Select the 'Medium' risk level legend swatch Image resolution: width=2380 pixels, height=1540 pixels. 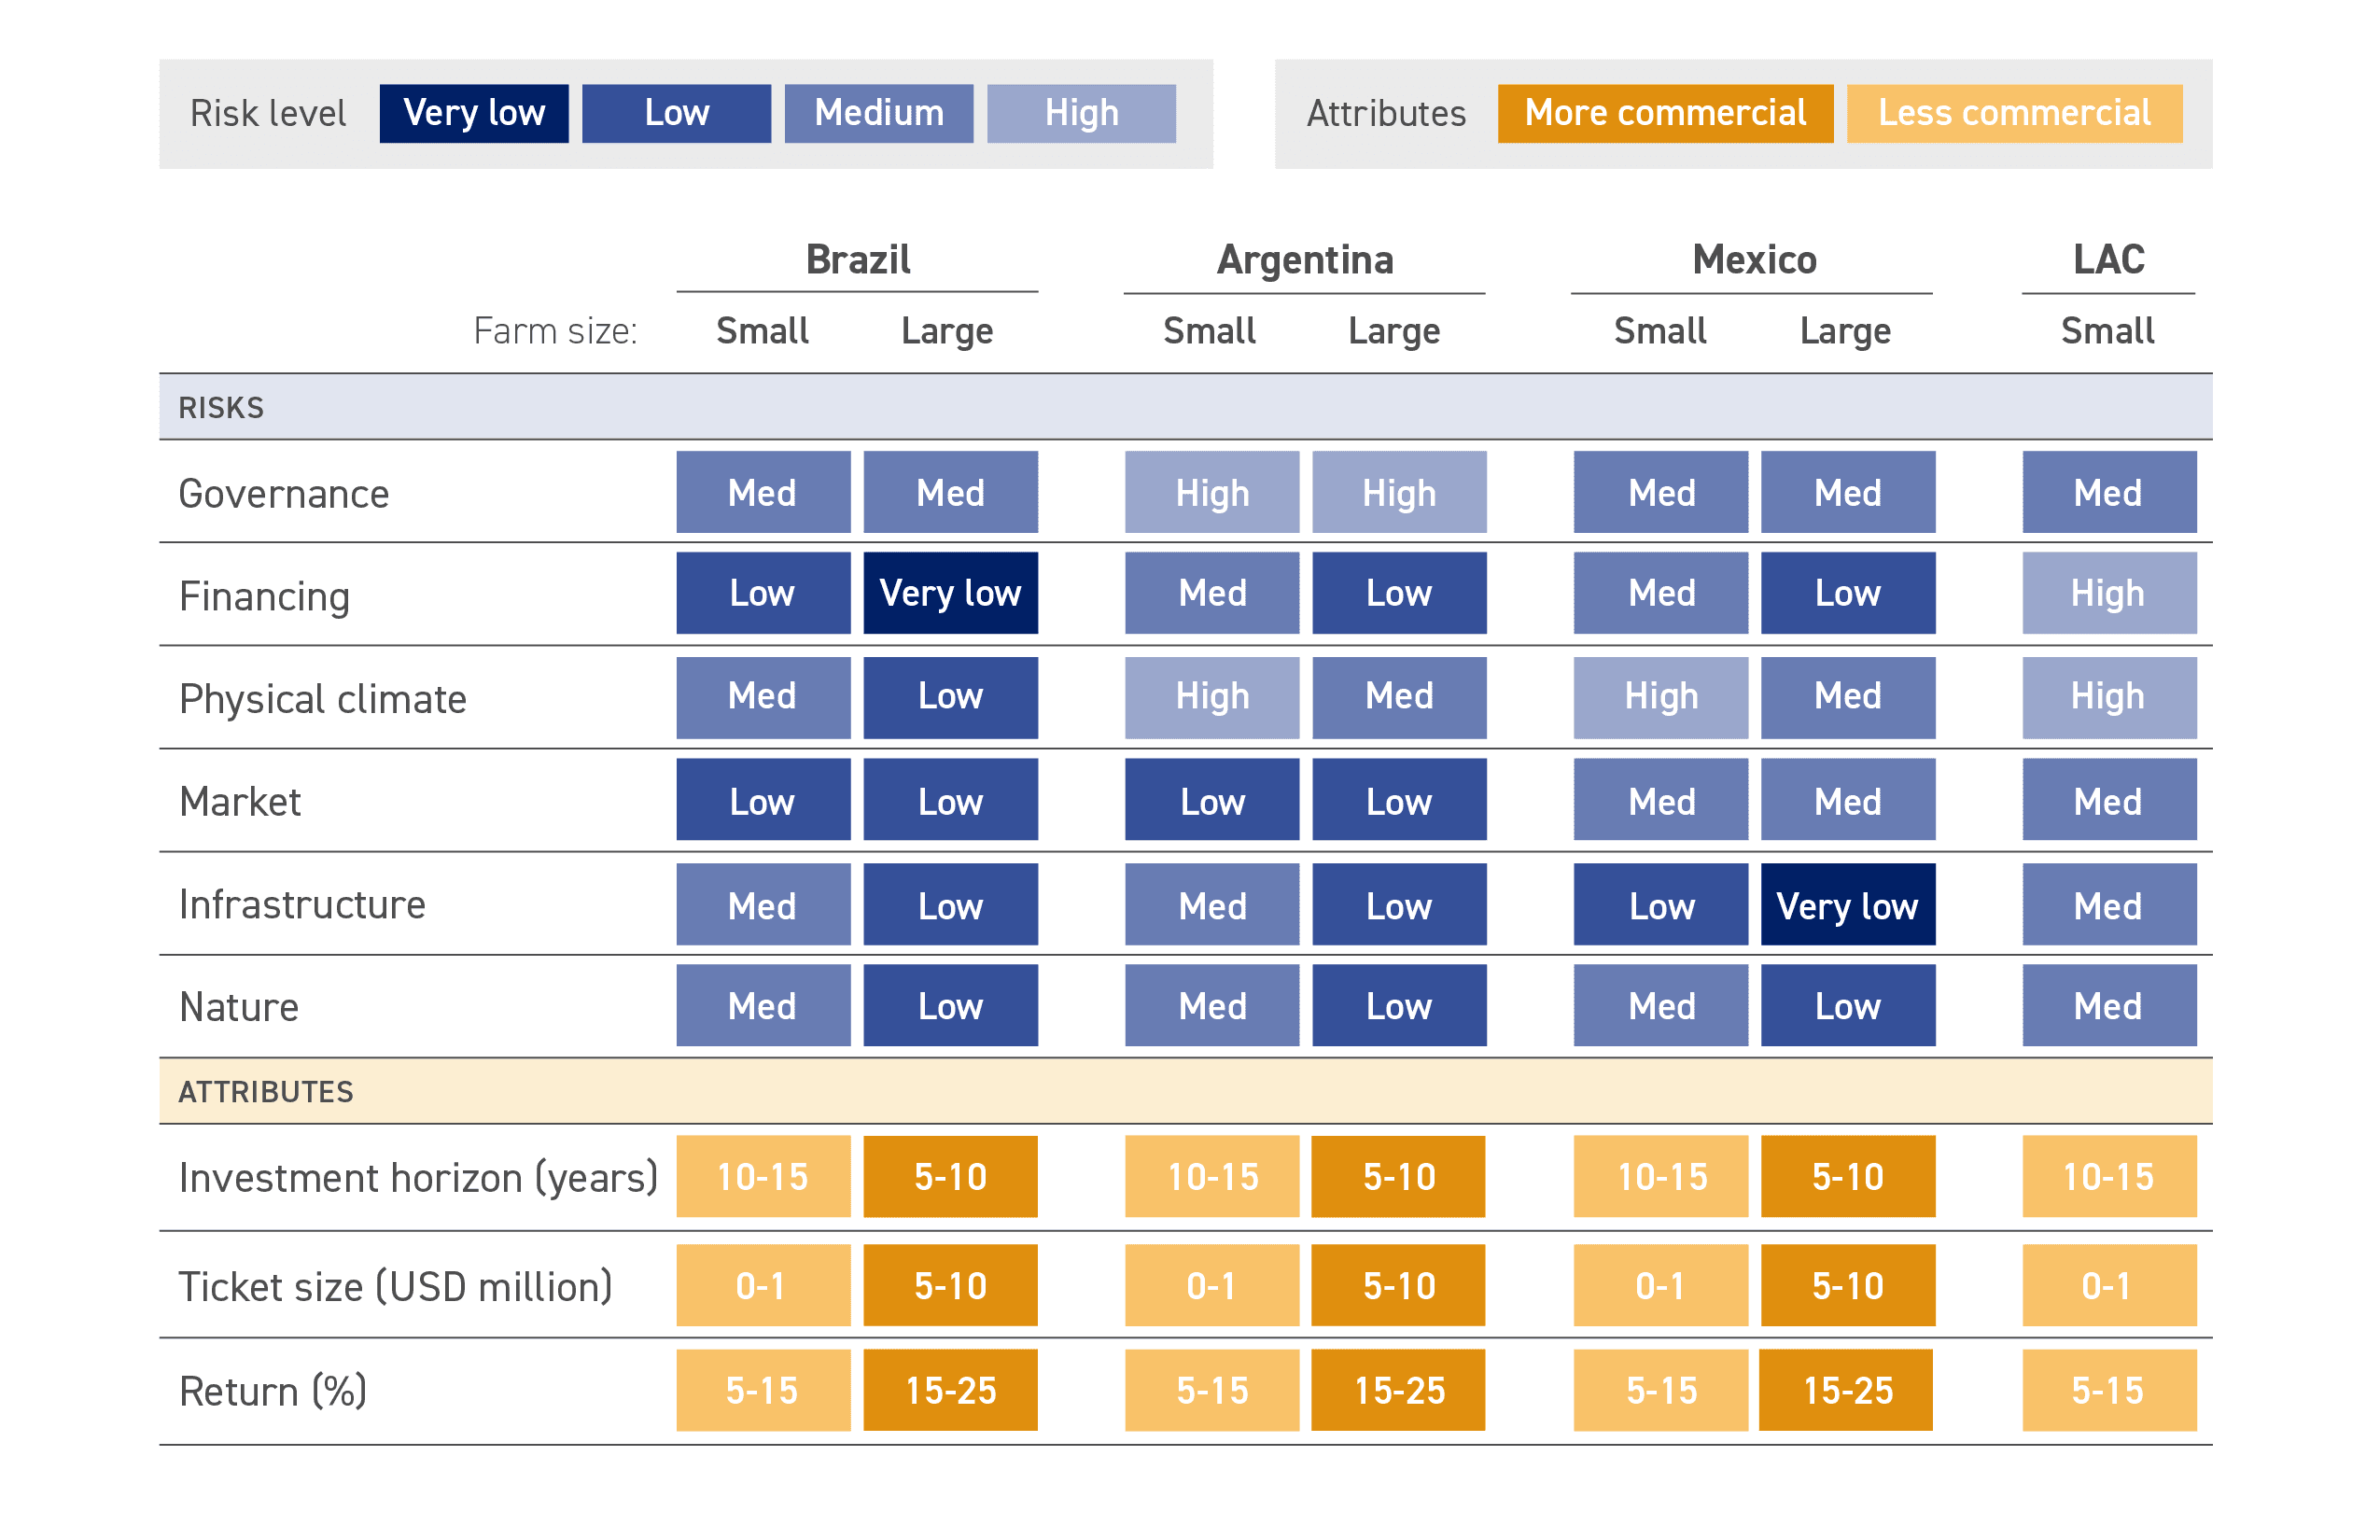pos(878,113)
